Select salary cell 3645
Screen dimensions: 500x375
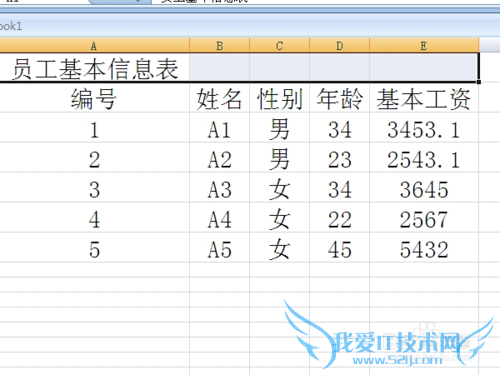[x=424, y=188]
